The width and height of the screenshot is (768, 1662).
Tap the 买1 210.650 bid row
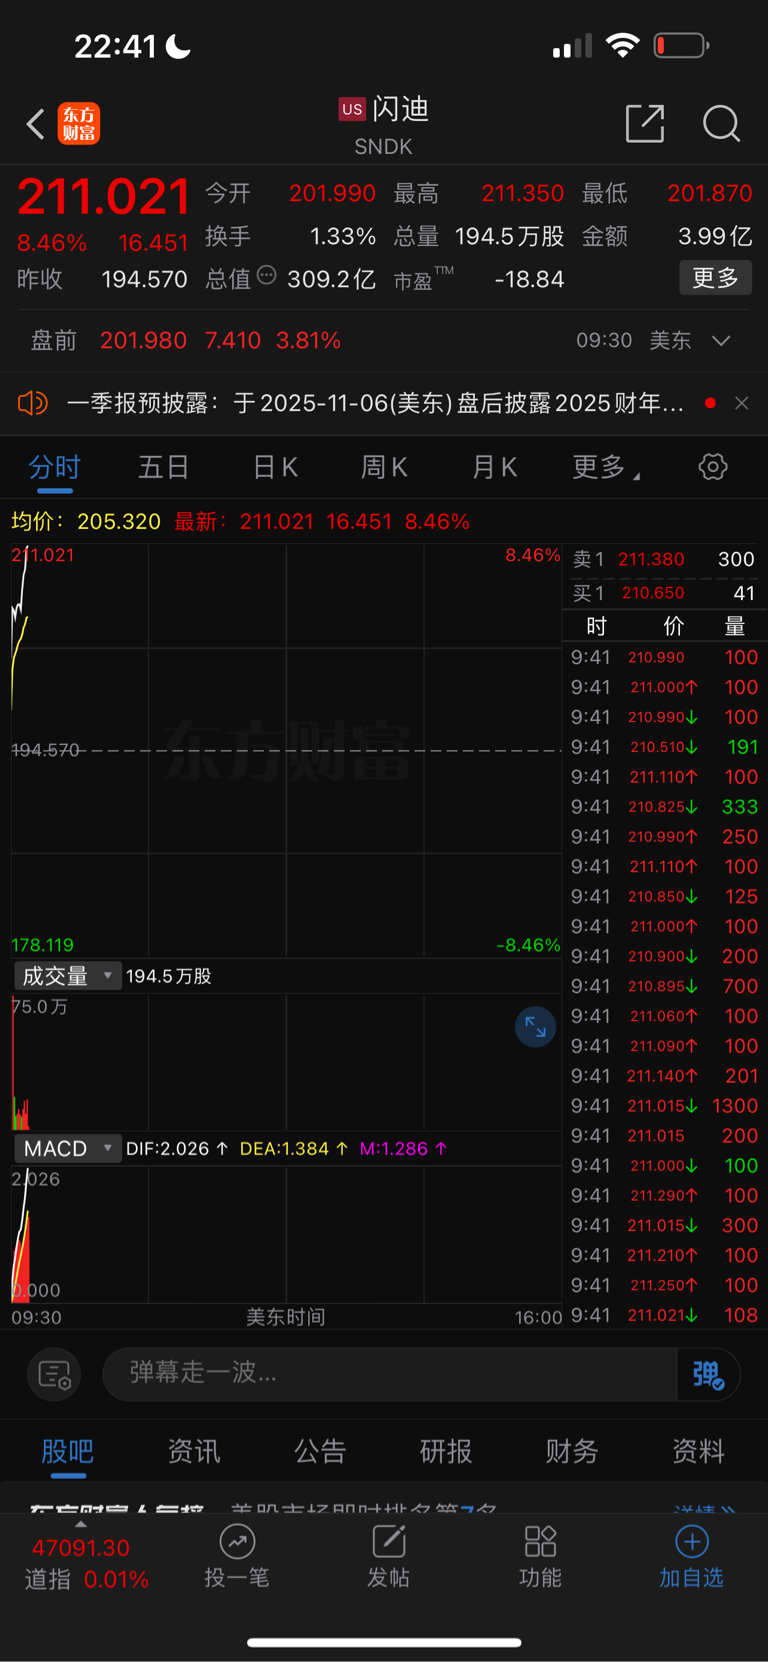pos(663,593)
